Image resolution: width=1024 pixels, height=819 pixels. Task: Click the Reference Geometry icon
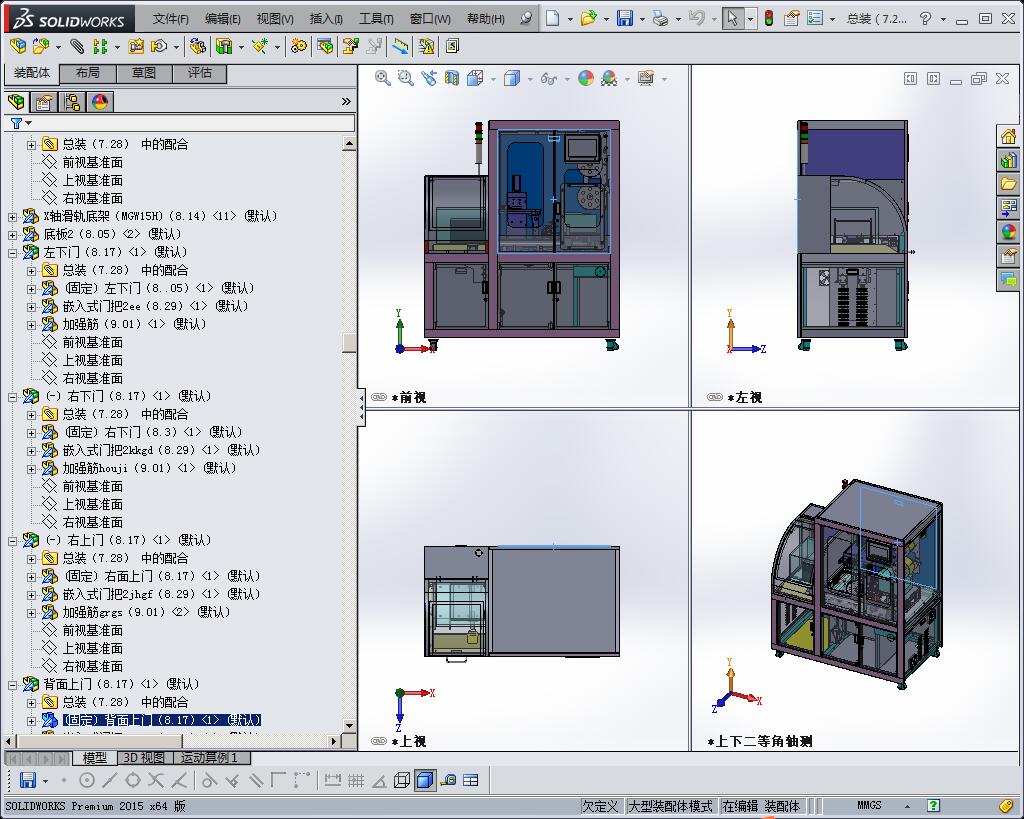[x=261, y=46]
